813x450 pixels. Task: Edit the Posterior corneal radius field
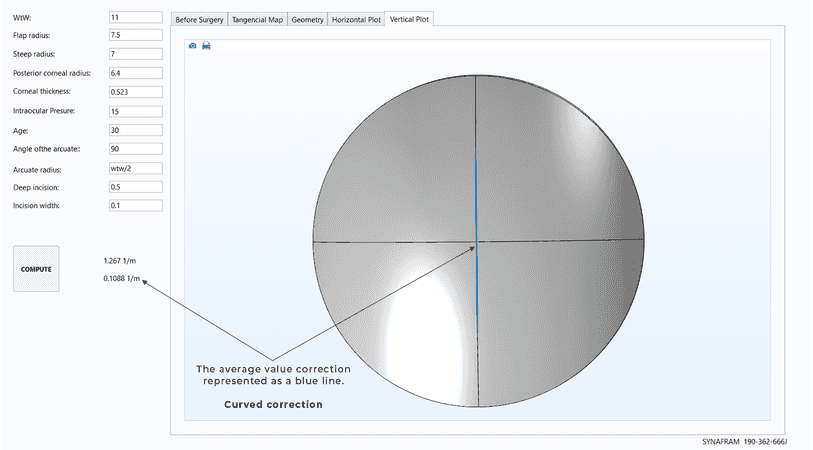click(136, 73)
